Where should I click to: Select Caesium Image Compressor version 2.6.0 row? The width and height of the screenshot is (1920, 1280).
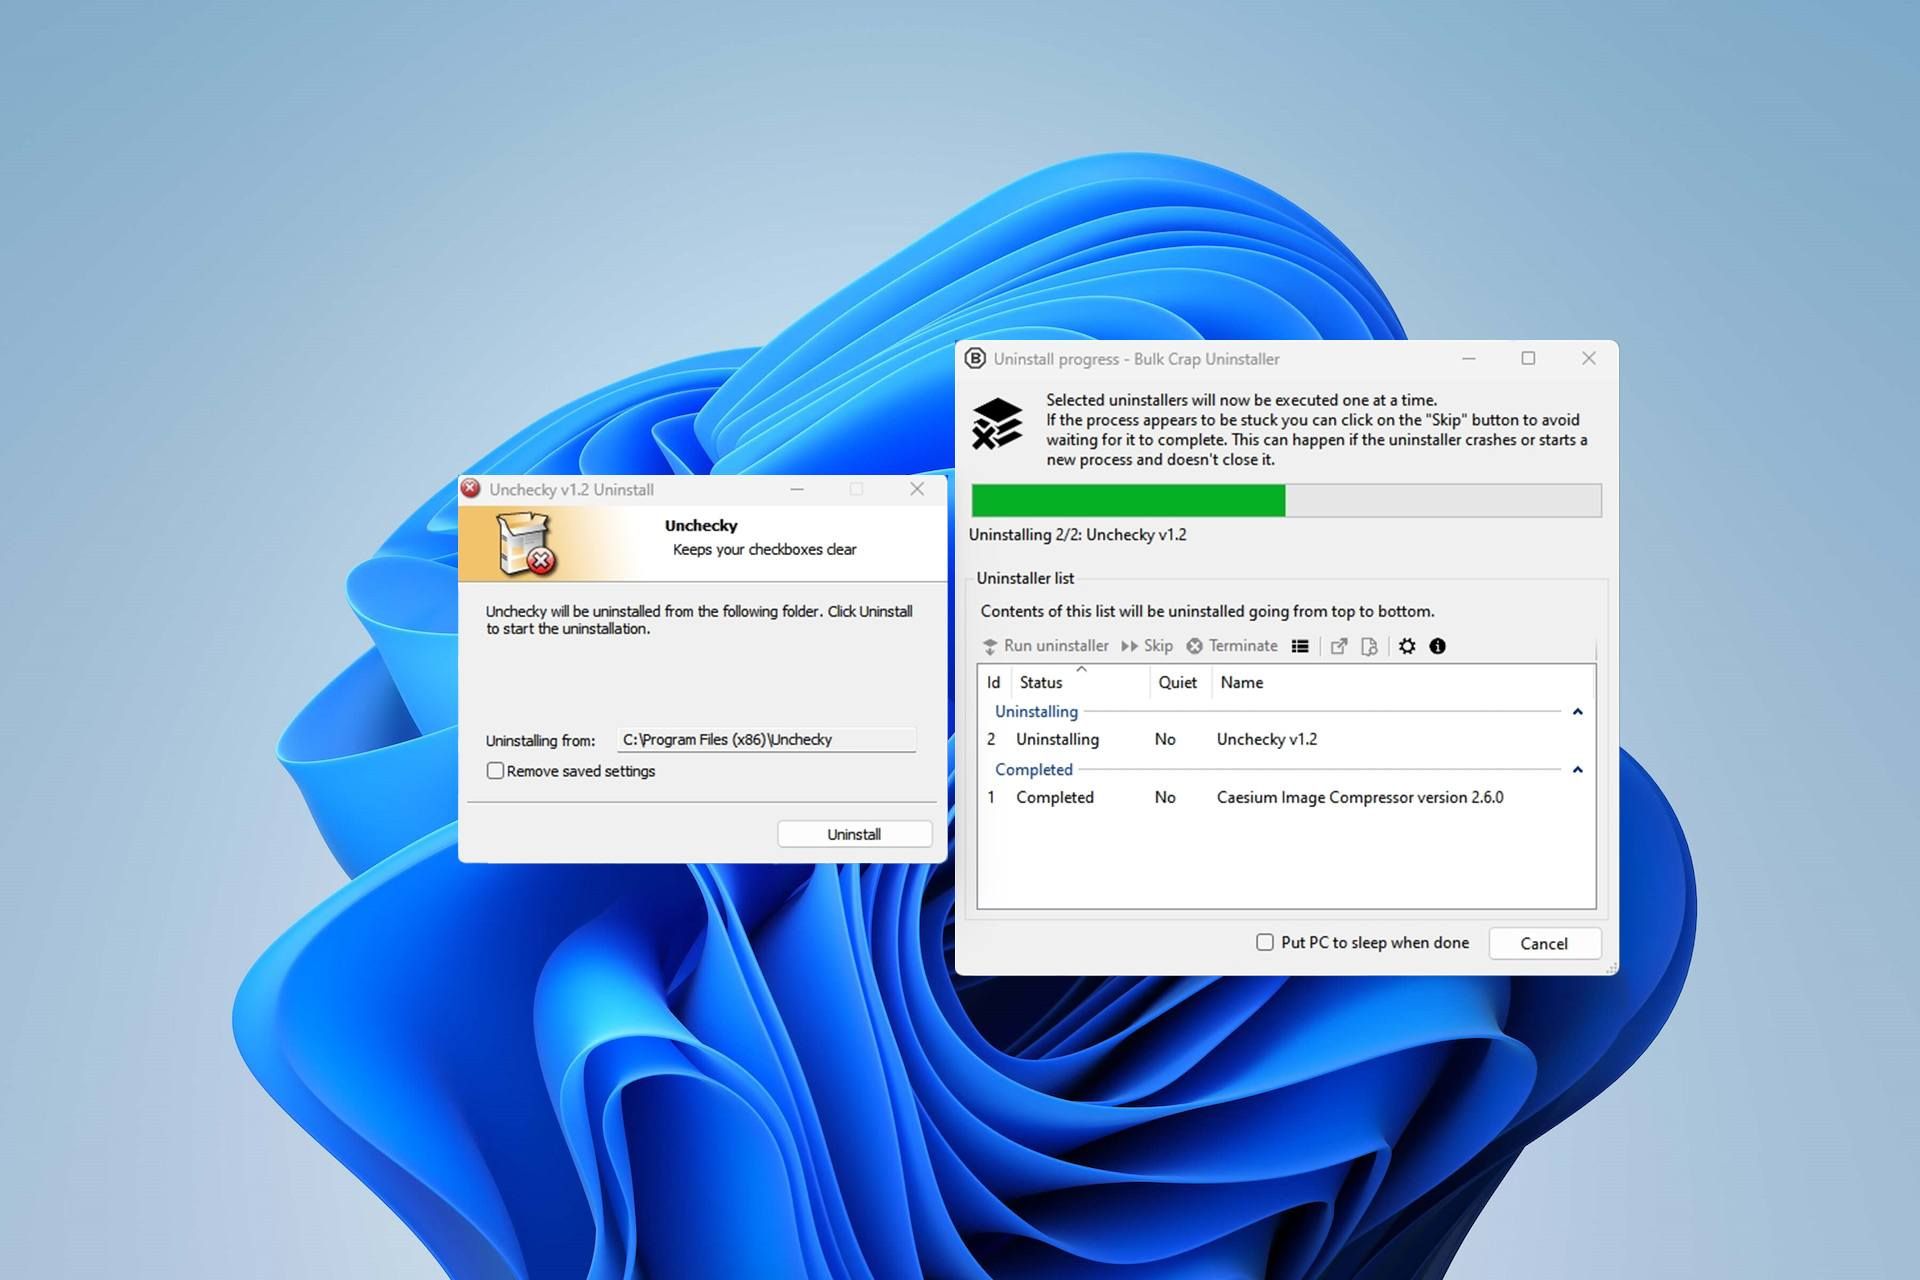point(1285,797)
